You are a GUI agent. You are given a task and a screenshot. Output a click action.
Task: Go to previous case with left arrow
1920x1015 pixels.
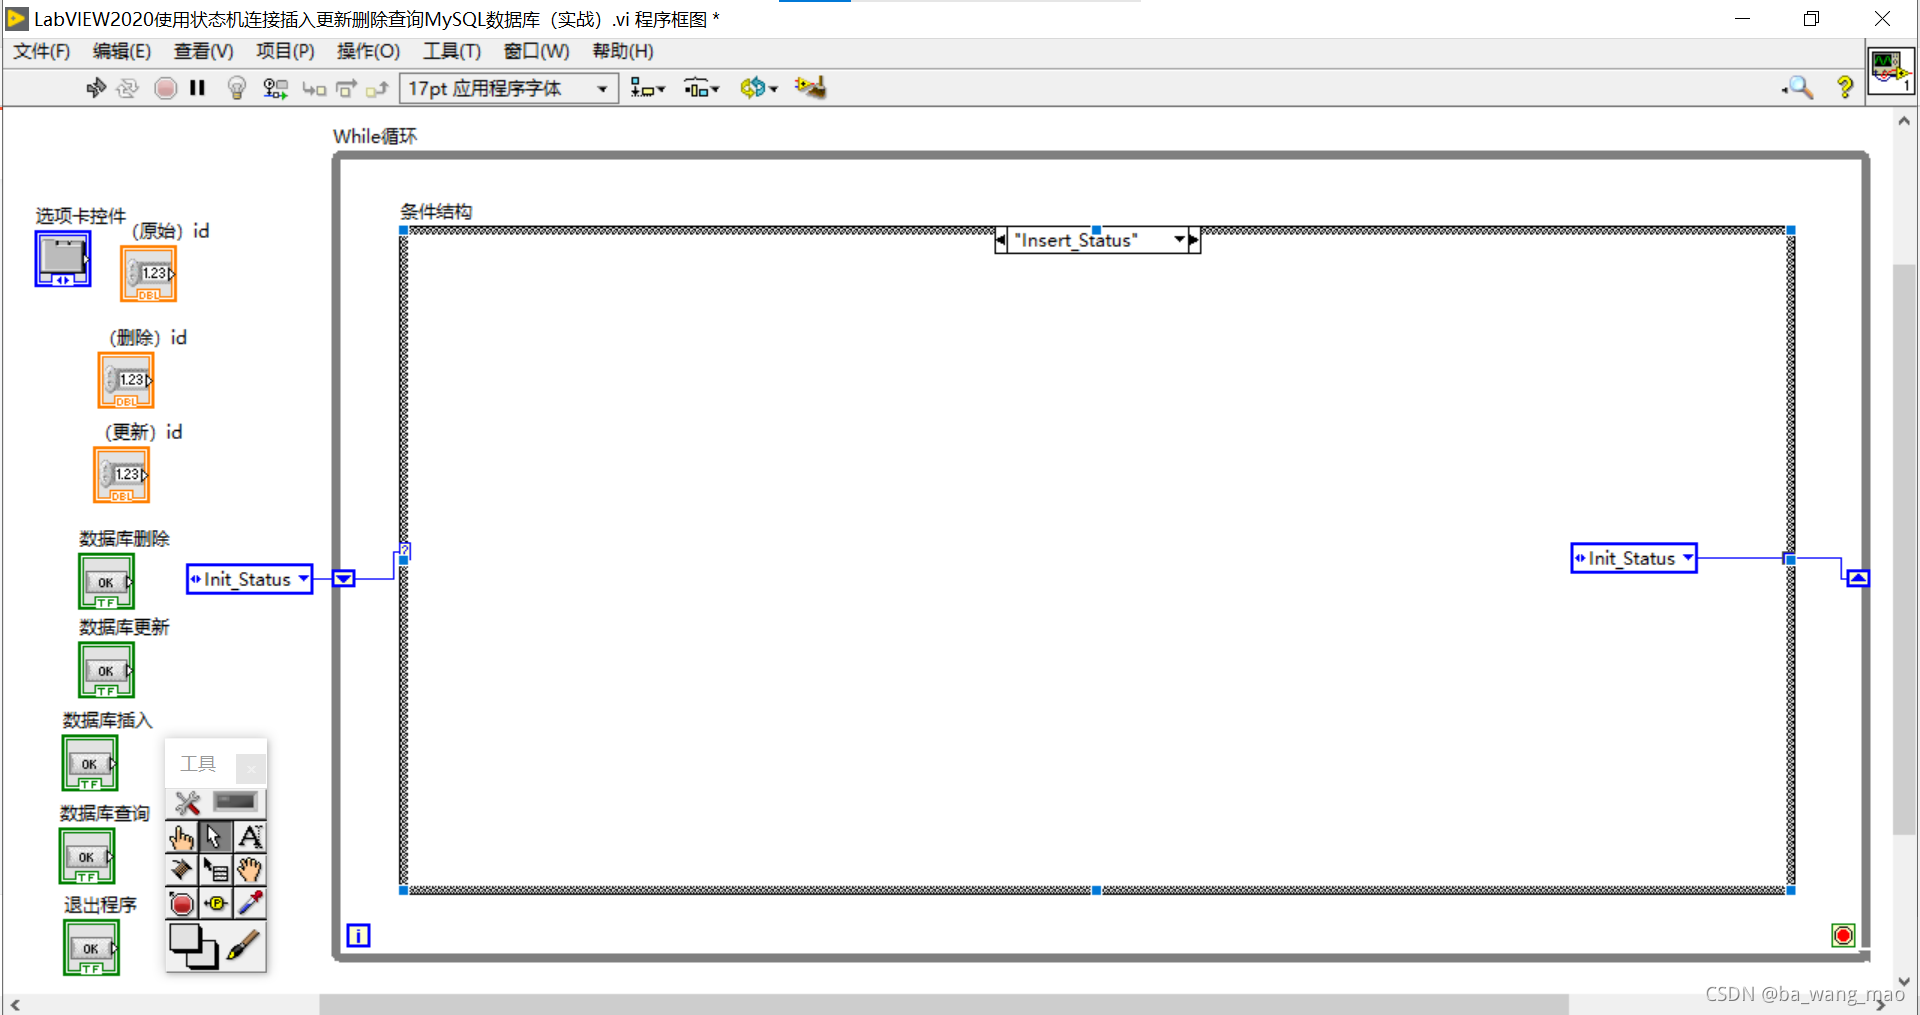[x=1001, y=240]
